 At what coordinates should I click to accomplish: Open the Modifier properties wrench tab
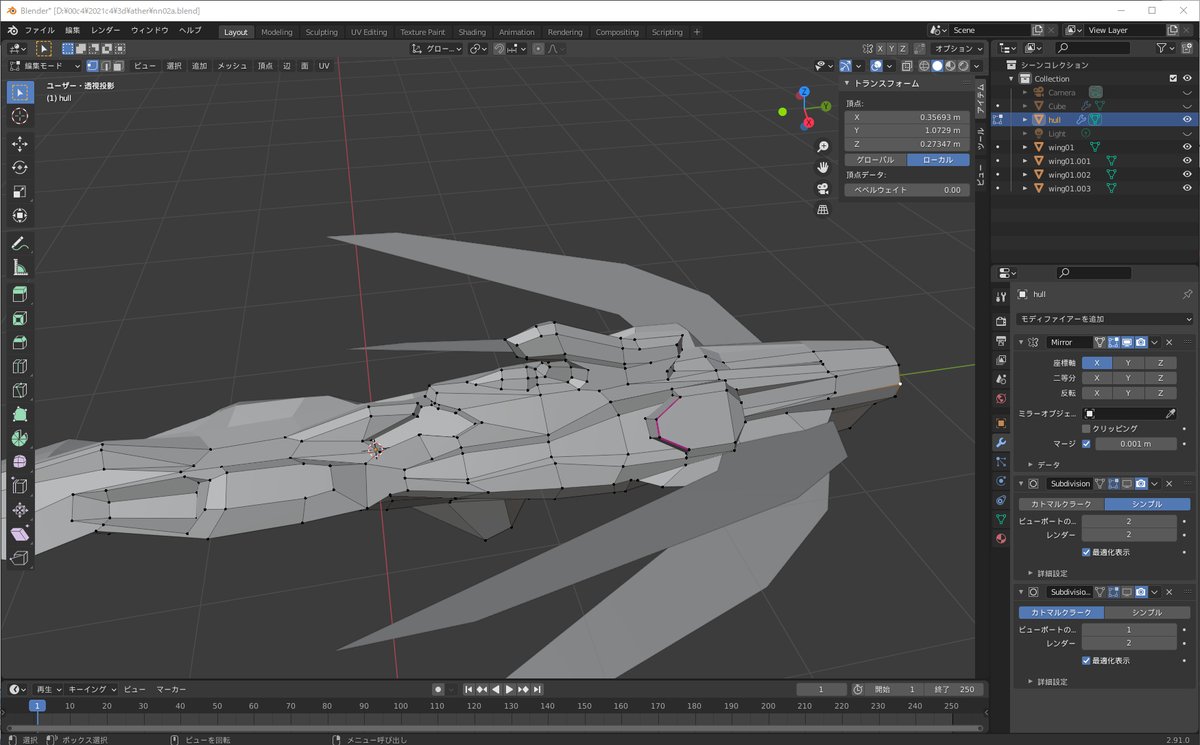click(1001, 442)
